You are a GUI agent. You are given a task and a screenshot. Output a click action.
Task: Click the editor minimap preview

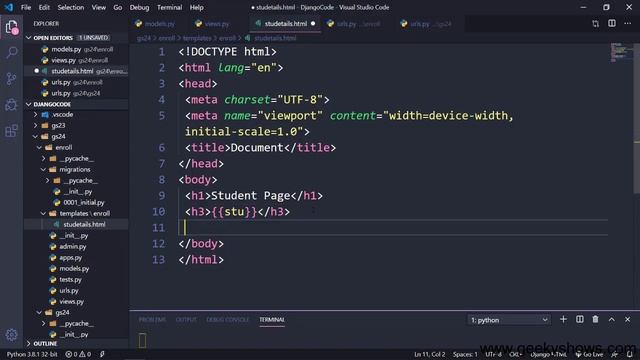tap(620, 52)
